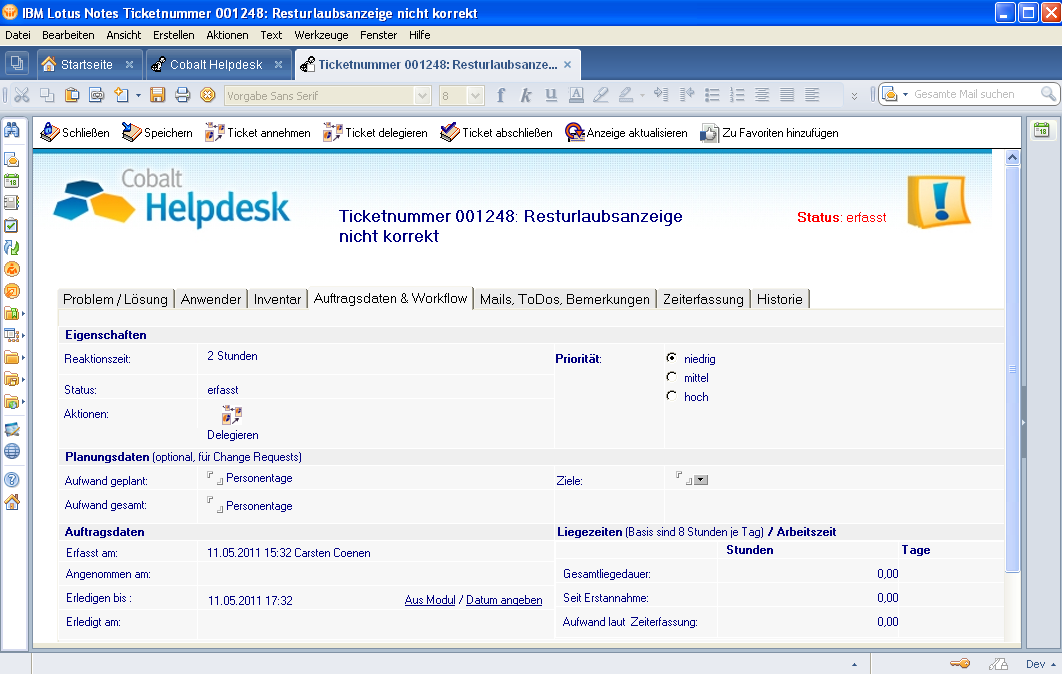Expand the toolbar overflow chevron
1062x674 pixels.
tap(855, 96)
